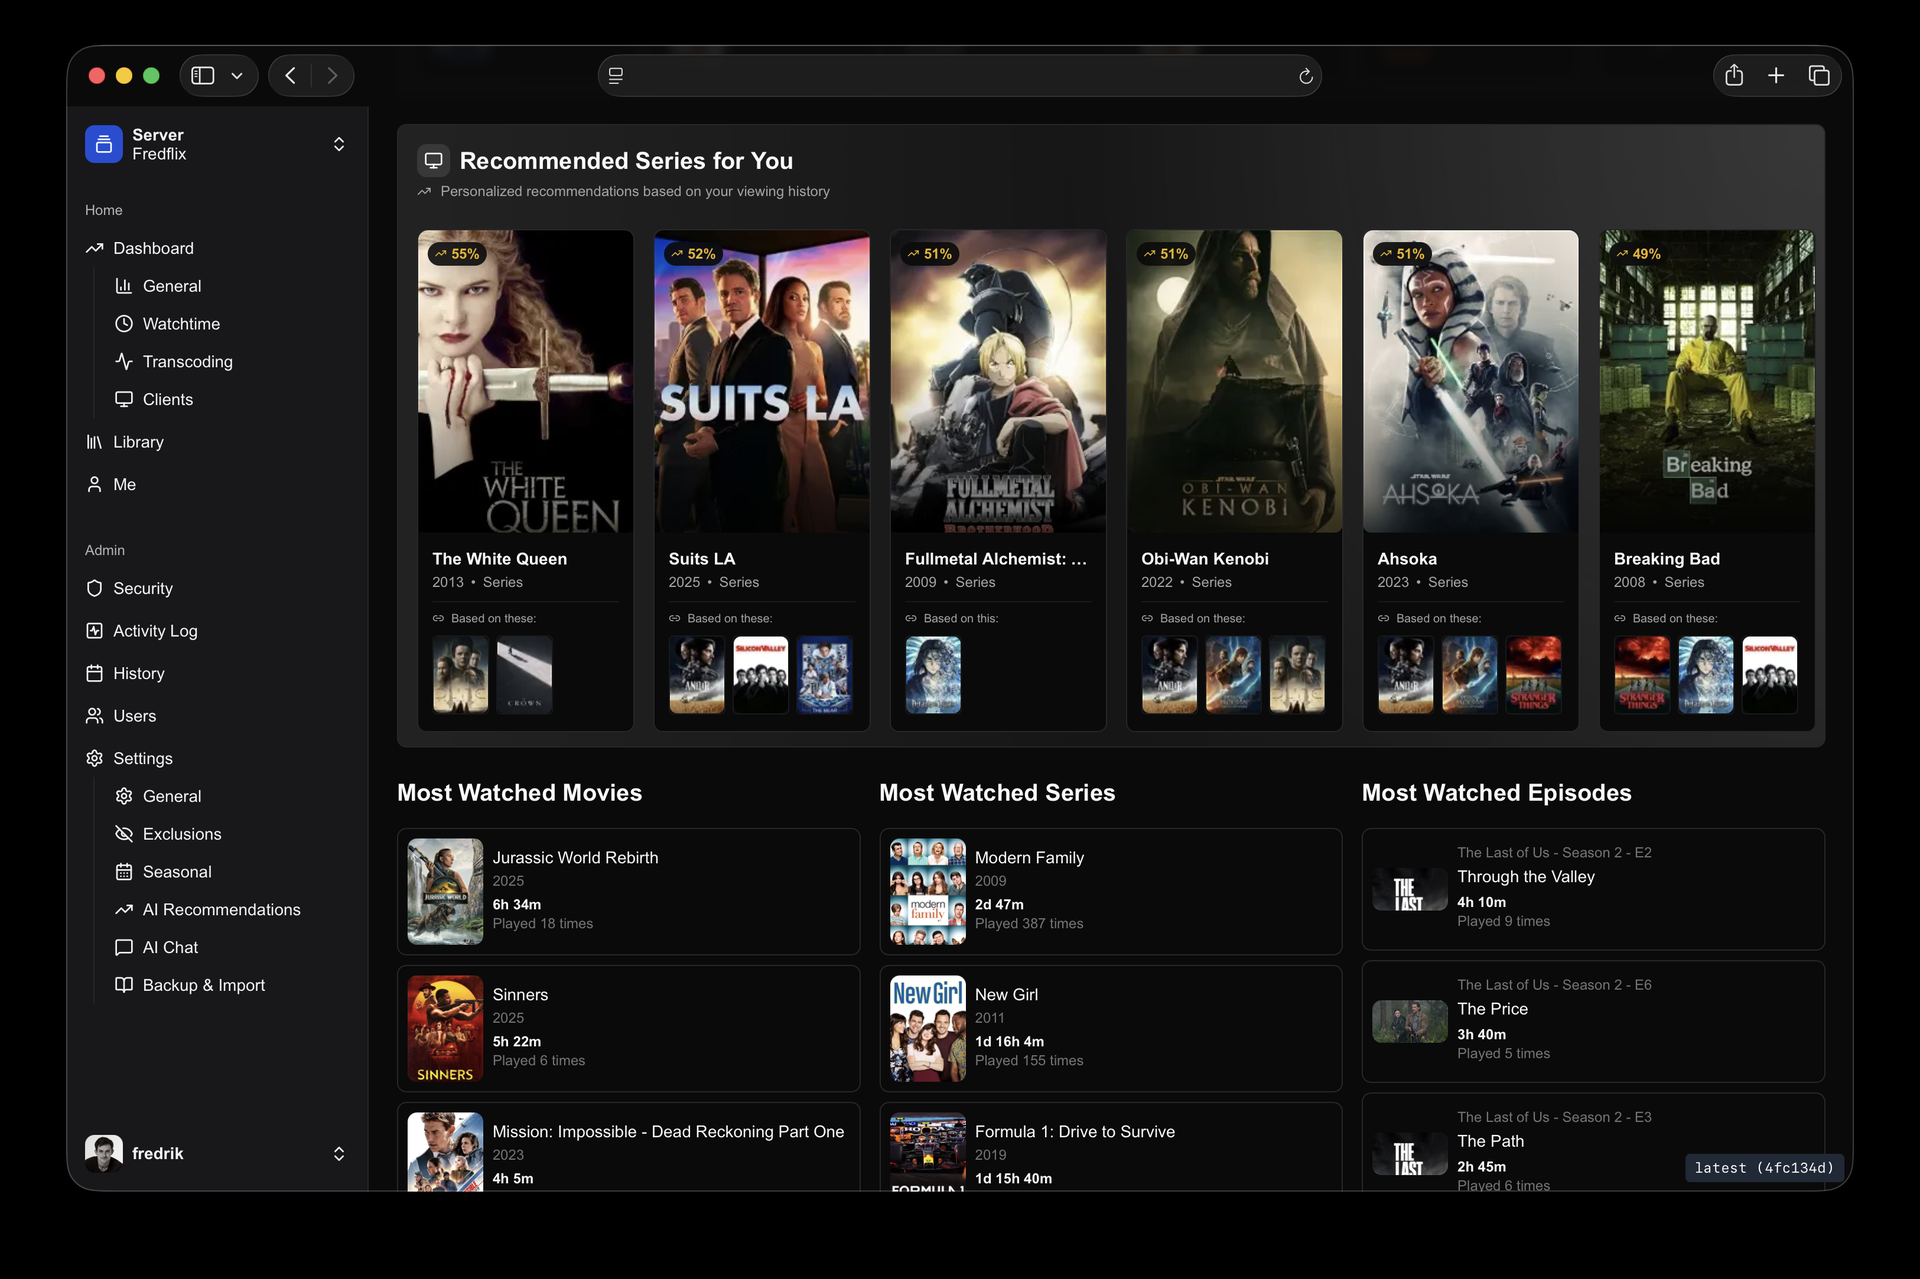Click the Backup & Import book icon
This screenshot has height=1279, width=1920.
pos(124,985)
